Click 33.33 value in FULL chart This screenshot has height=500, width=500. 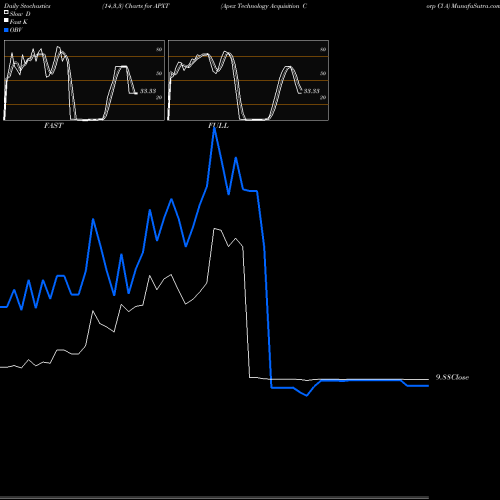[312, 91]
